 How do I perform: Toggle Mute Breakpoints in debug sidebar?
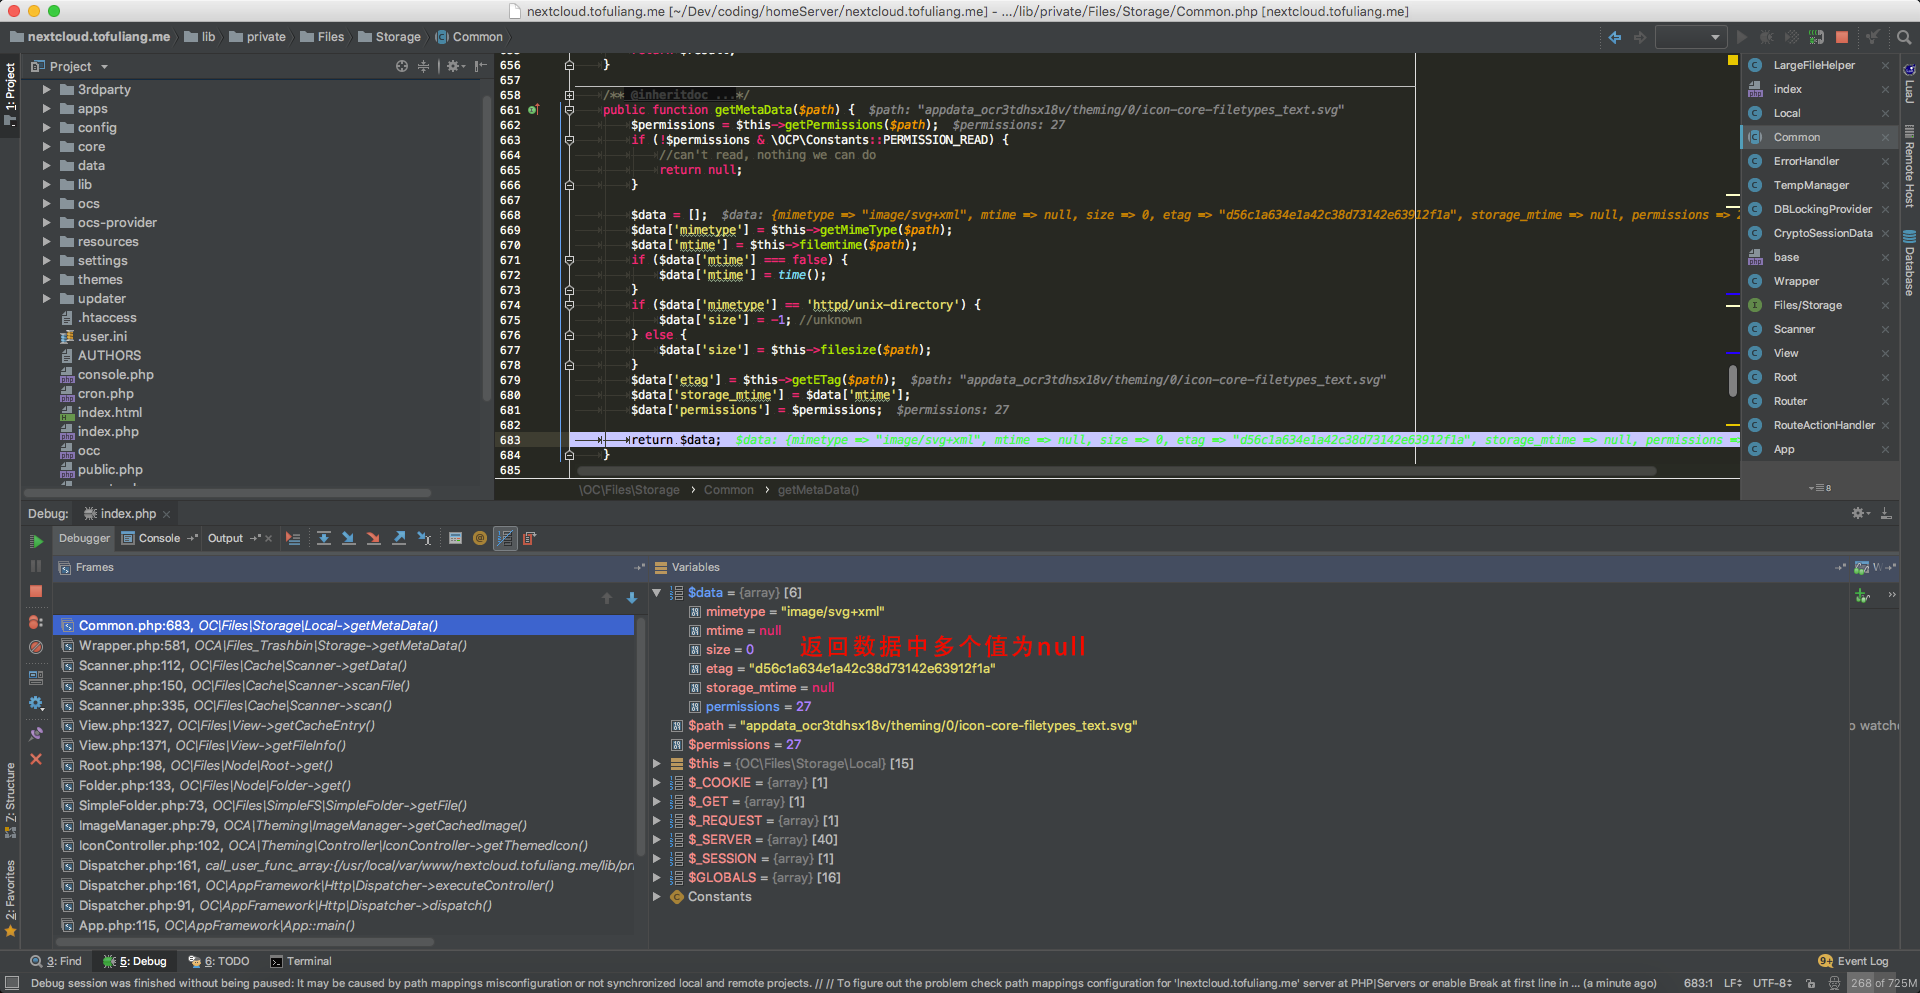pyautogui.click(x=36, y=647)
